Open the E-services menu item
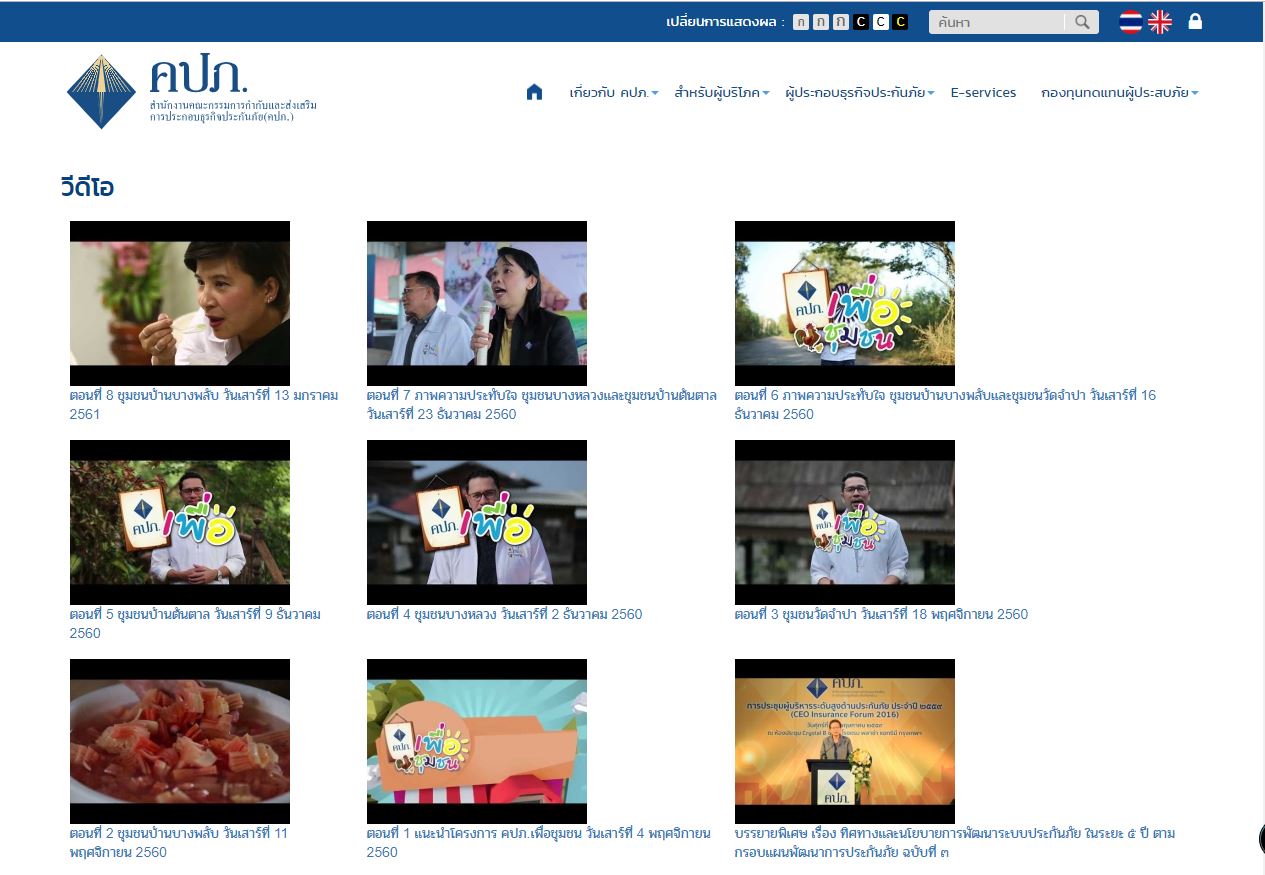This screenshot has height=875, width=1265. 983,93
